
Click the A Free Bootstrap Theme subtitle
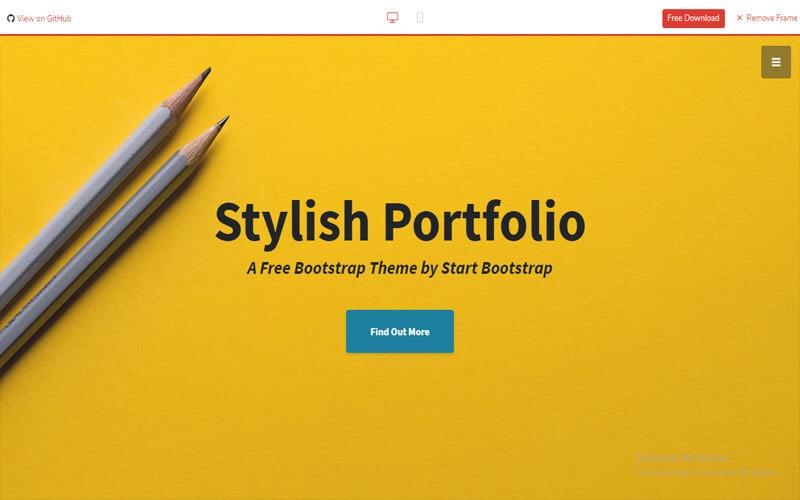click(x=399, y=268)
